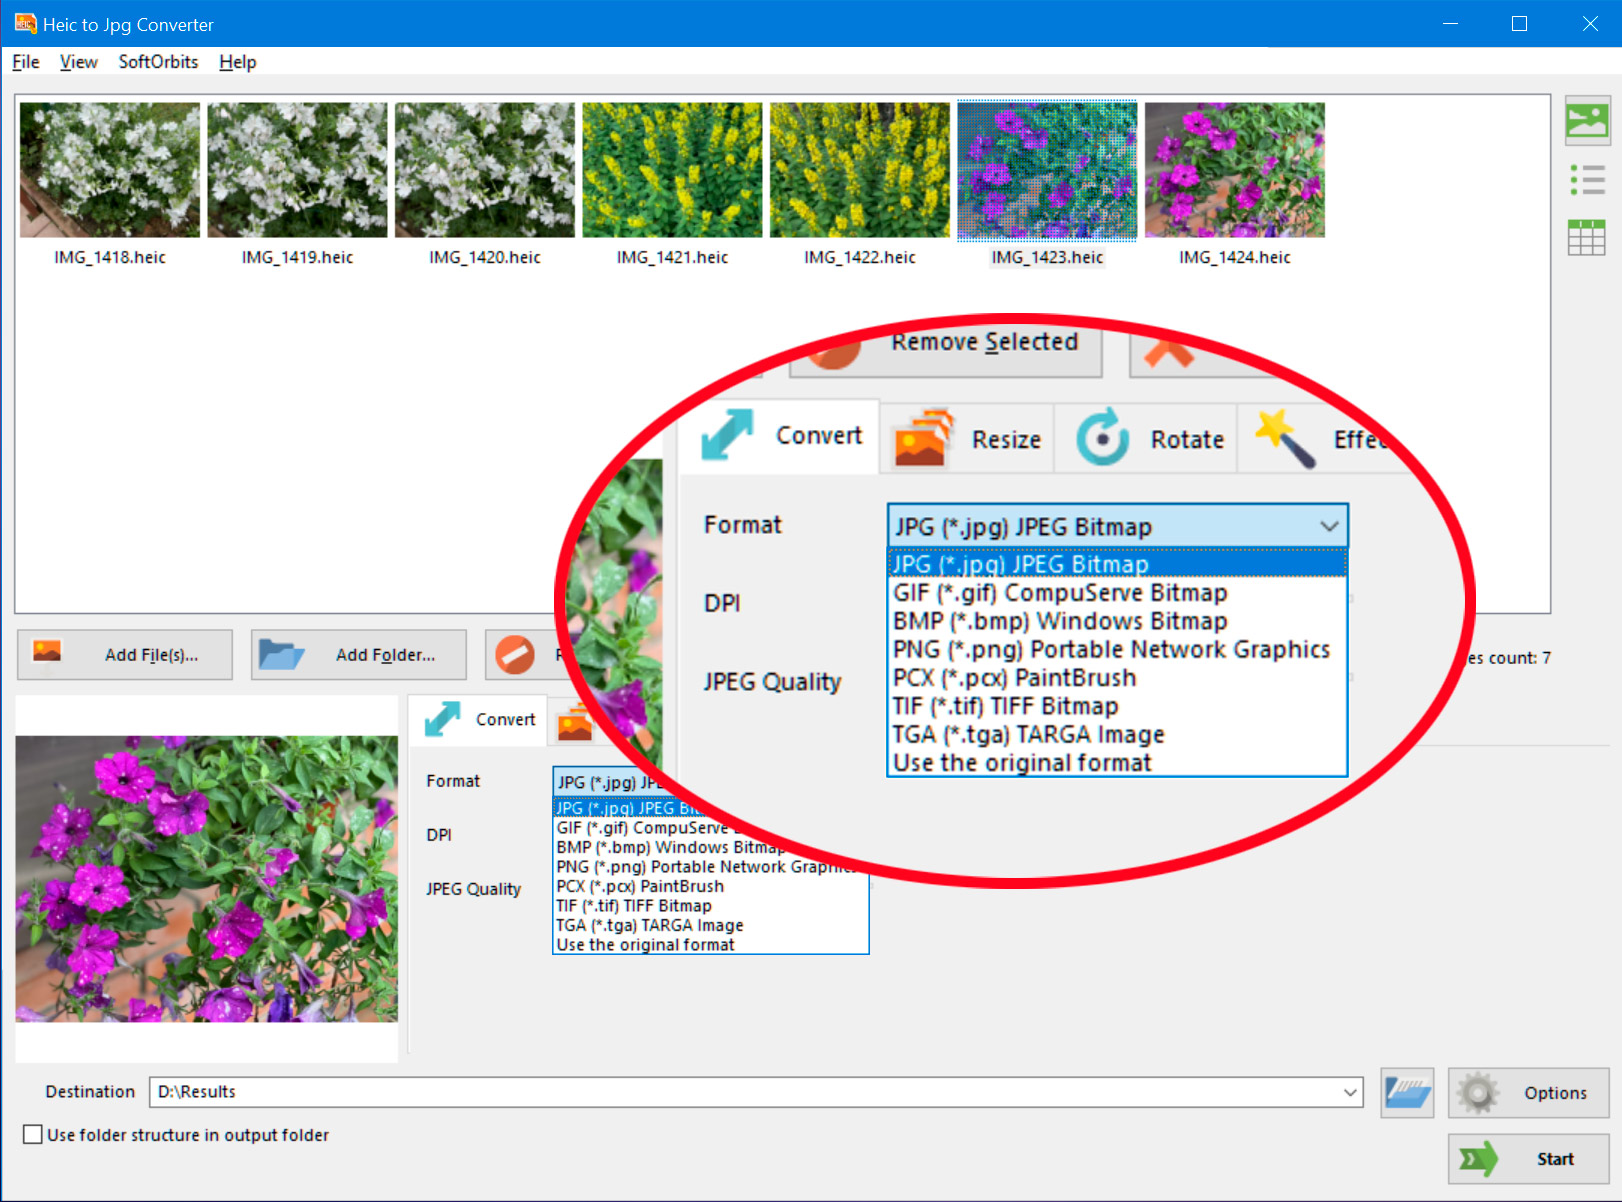1622x1202 pixels.
Task: Click the Options gear icon
Action: click(1479, 1093)
